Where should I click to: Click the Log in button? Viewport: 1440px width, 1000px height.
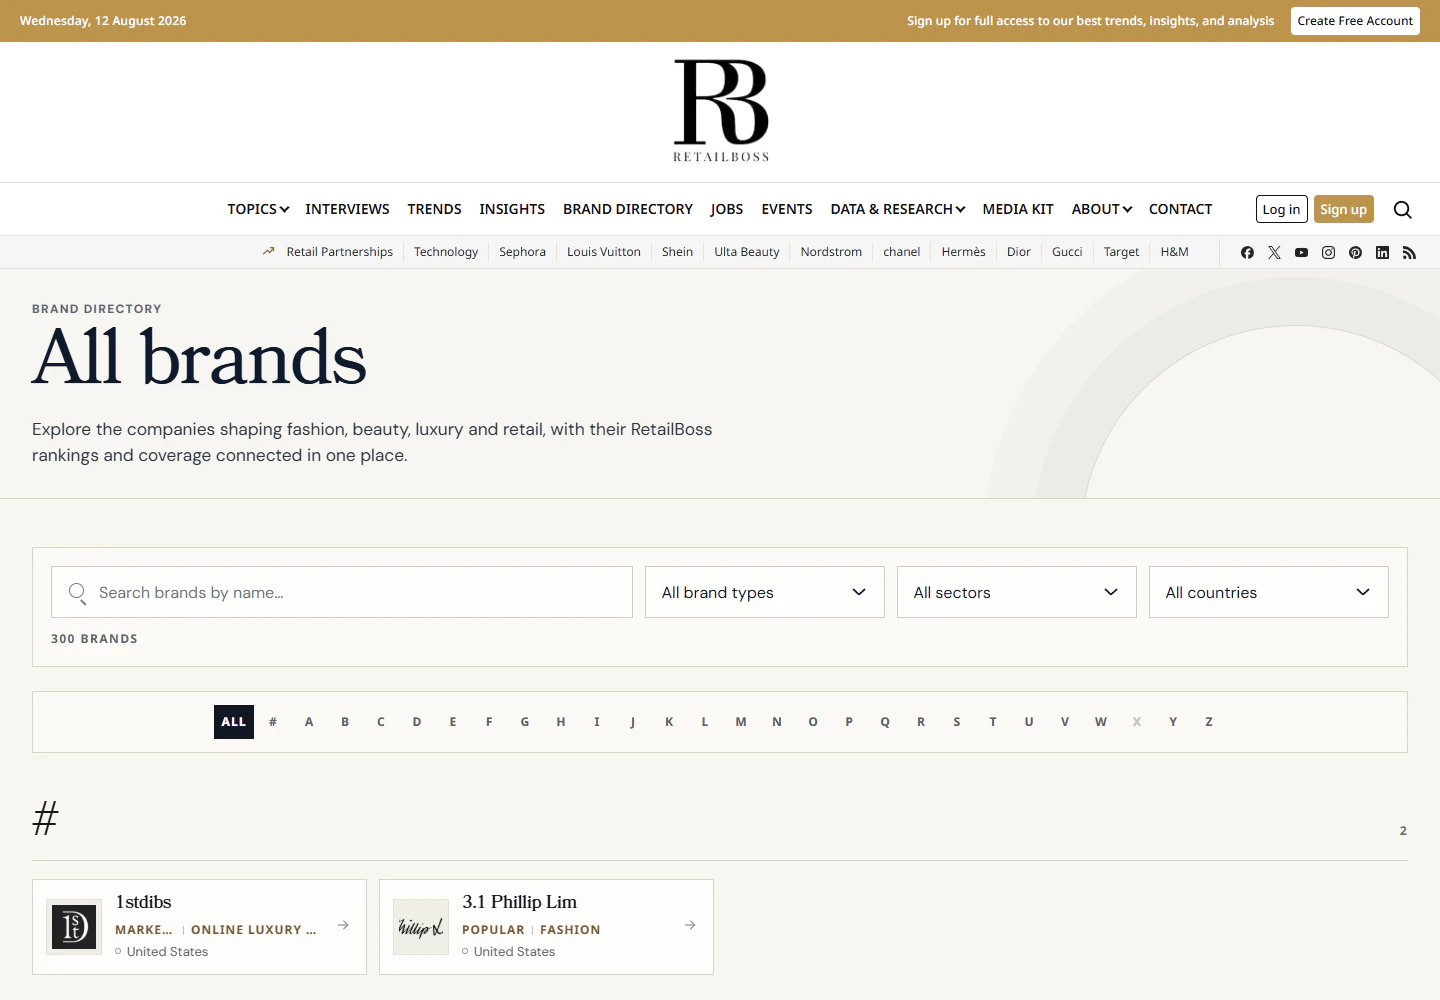tap(1281, 209)
